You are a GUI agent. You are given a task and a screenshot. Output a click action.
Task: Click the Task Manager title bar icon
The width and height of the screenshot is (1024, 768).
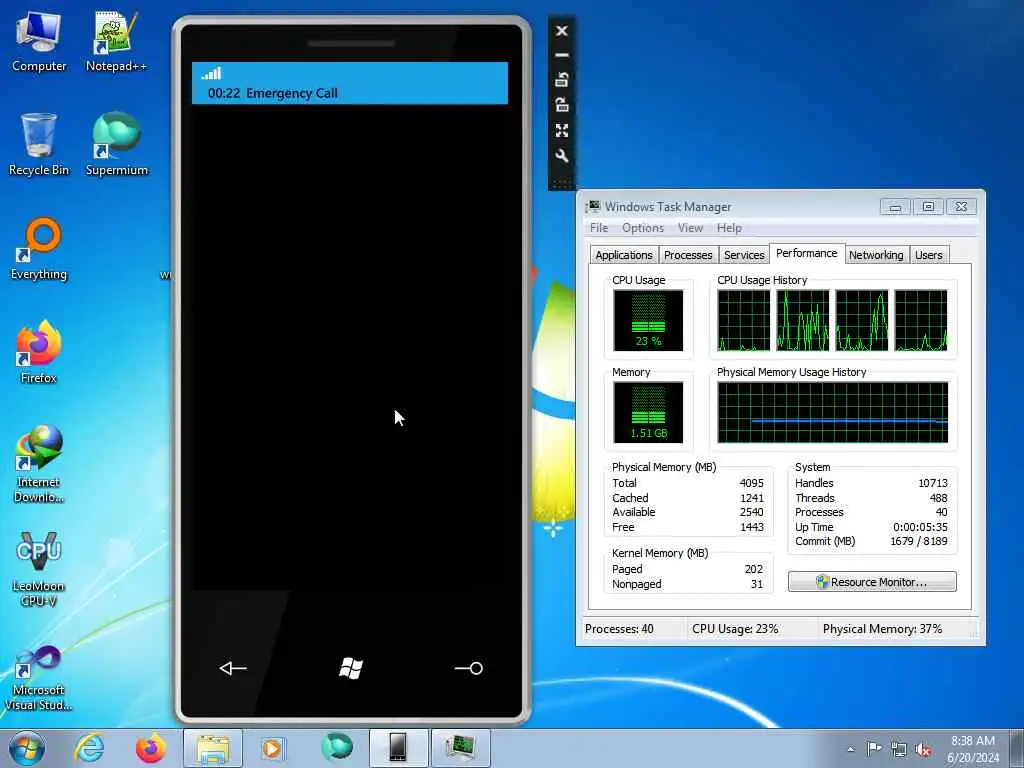592,206
